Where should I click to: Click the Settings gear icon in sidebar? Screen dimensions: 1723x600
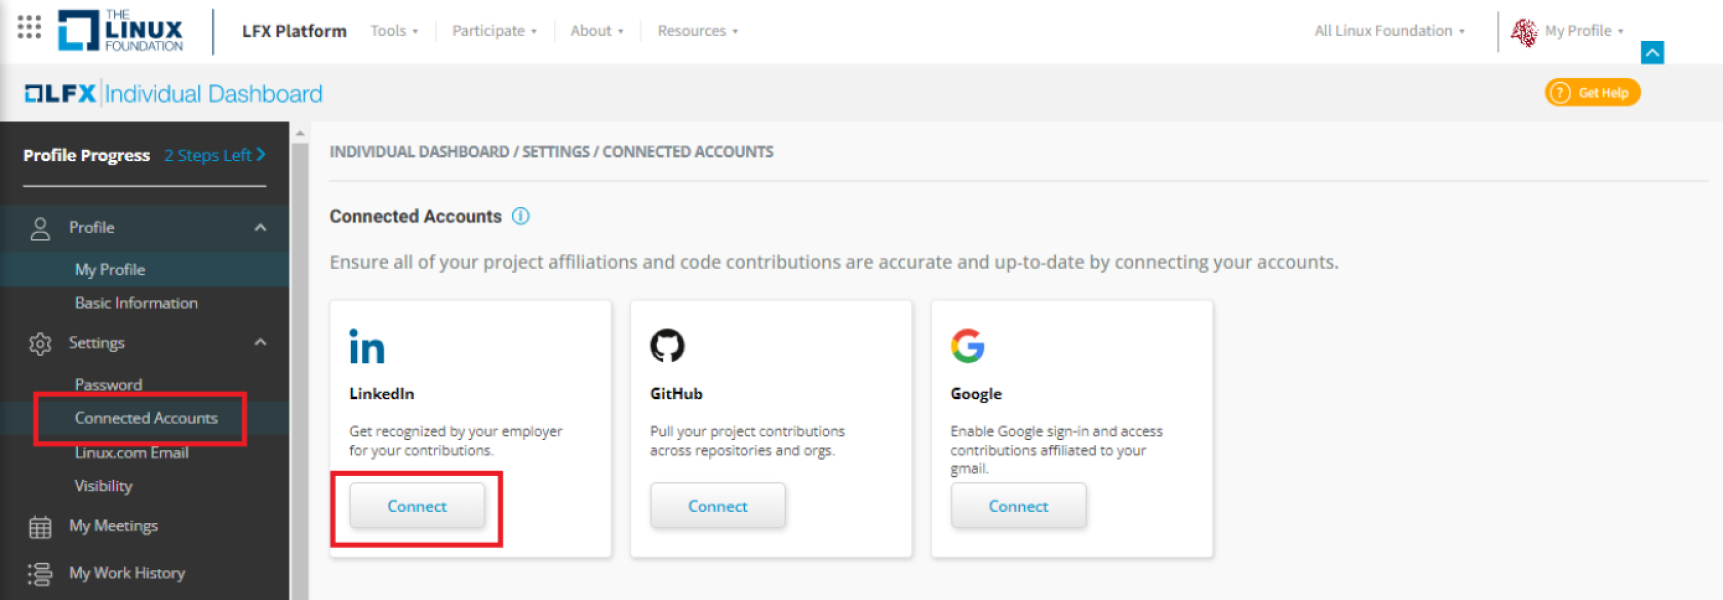(x=40, y=344)
